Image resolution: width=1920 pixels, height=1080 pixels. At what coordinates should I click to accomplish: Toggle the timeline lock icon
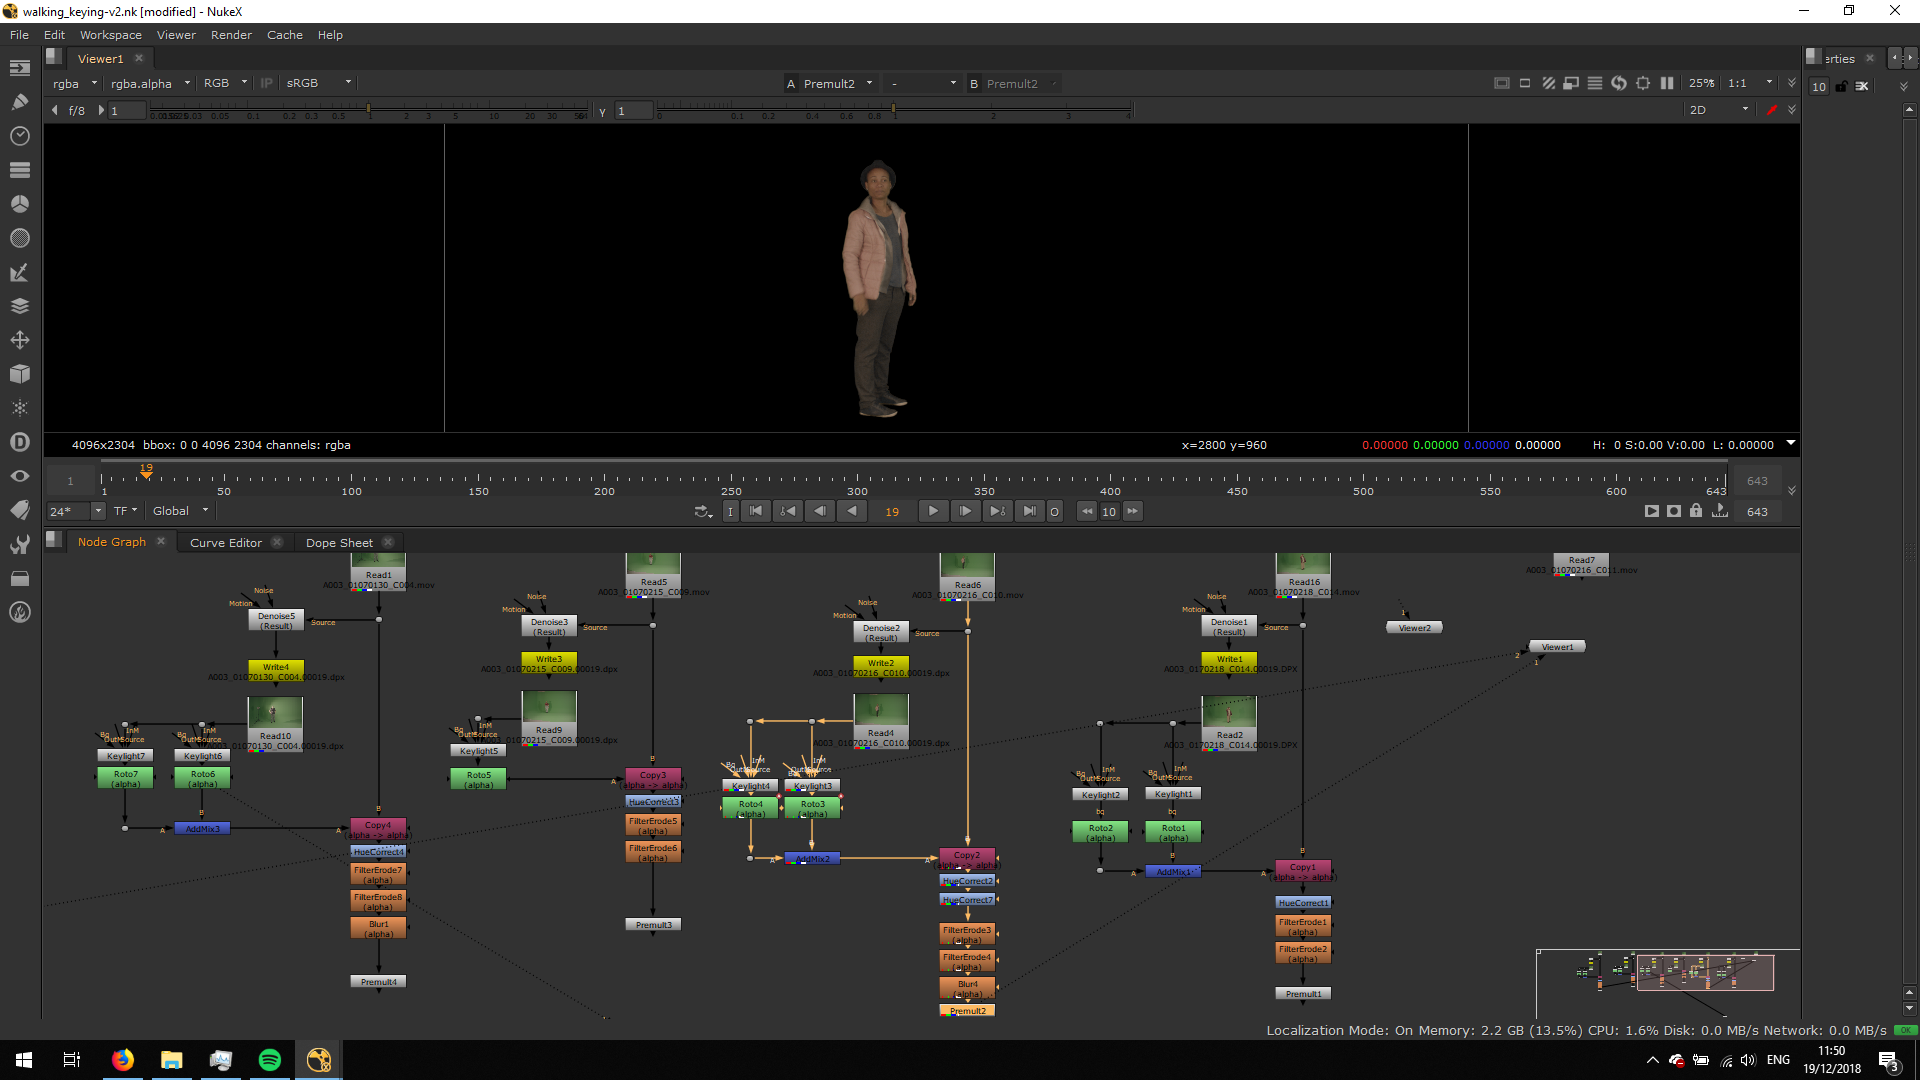point(1696,511)
